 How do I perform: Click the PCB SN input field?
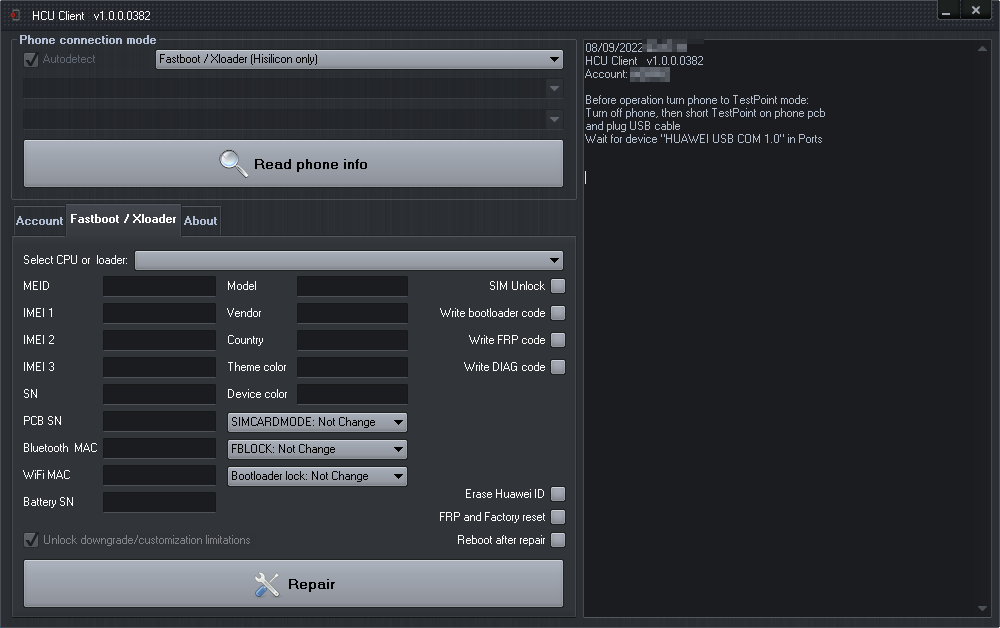click(159, 421)
